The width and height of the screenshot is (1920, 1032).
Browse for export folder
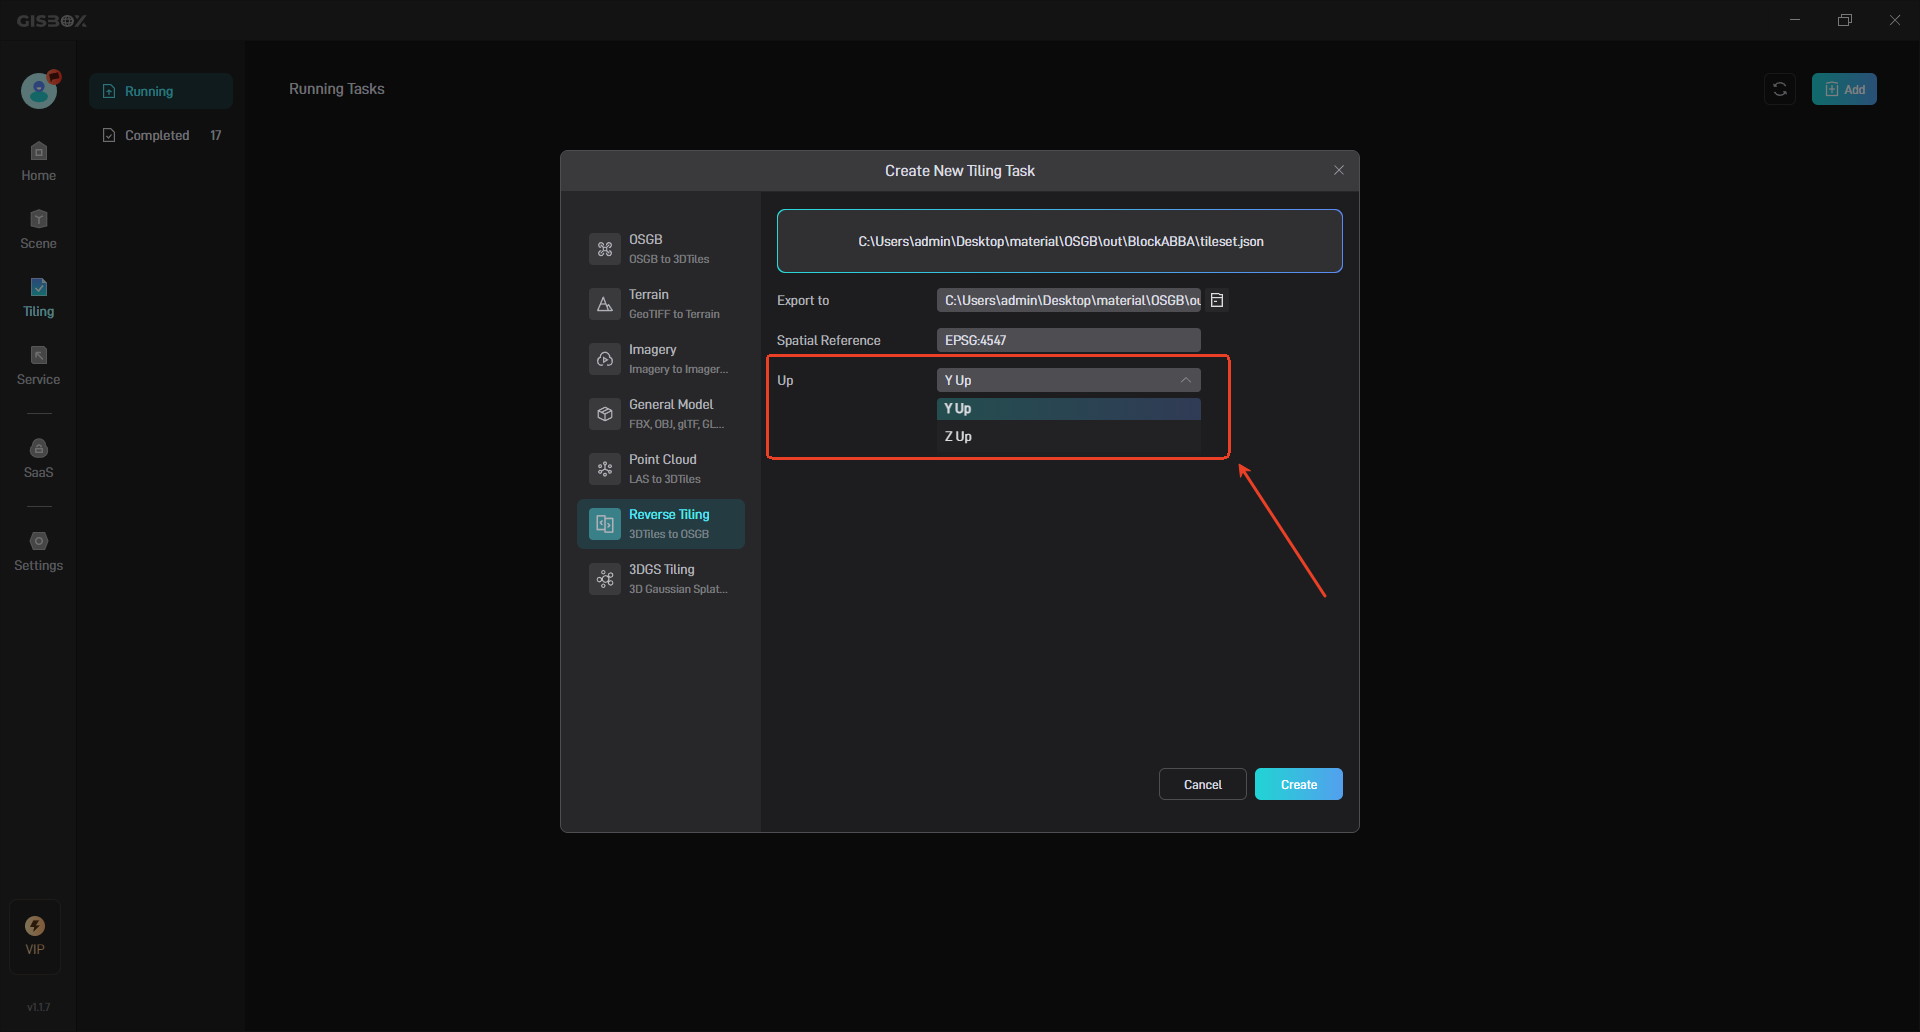(x=1217, y=300)
